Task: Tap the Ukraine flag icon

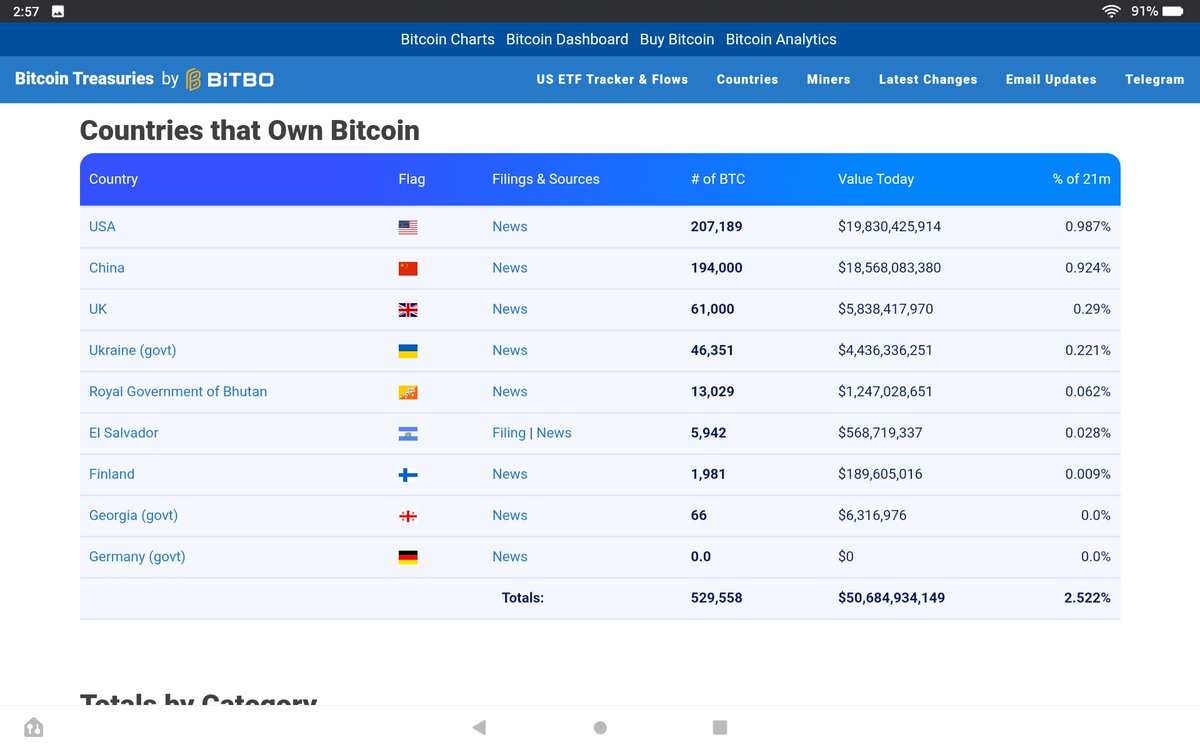Action: (x=408, y=351)
